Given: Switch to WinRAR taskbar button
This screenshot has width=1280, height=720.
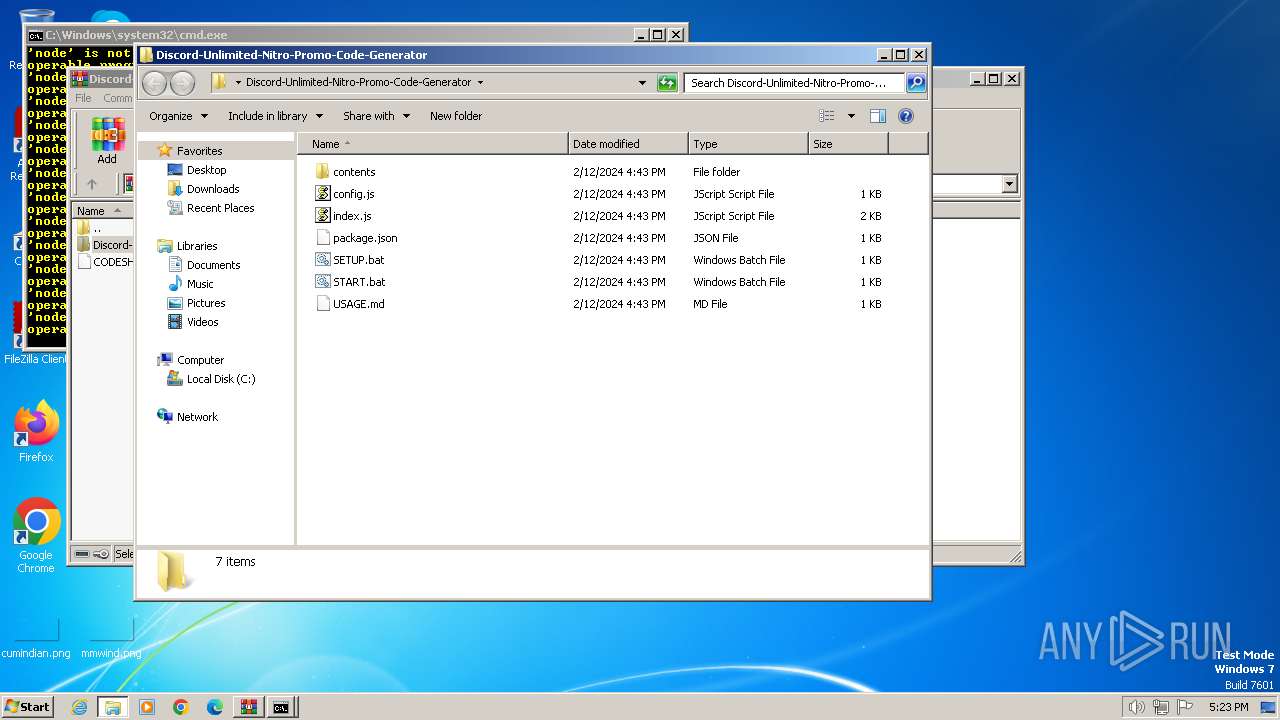Looking at the screenshot, I should (248, 707).
